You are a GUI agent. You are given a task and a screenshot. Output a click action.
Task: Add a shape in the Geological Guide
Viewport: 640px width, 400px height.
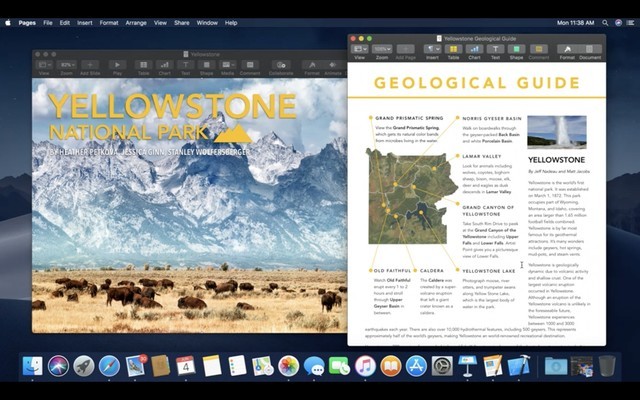point(516,49)
